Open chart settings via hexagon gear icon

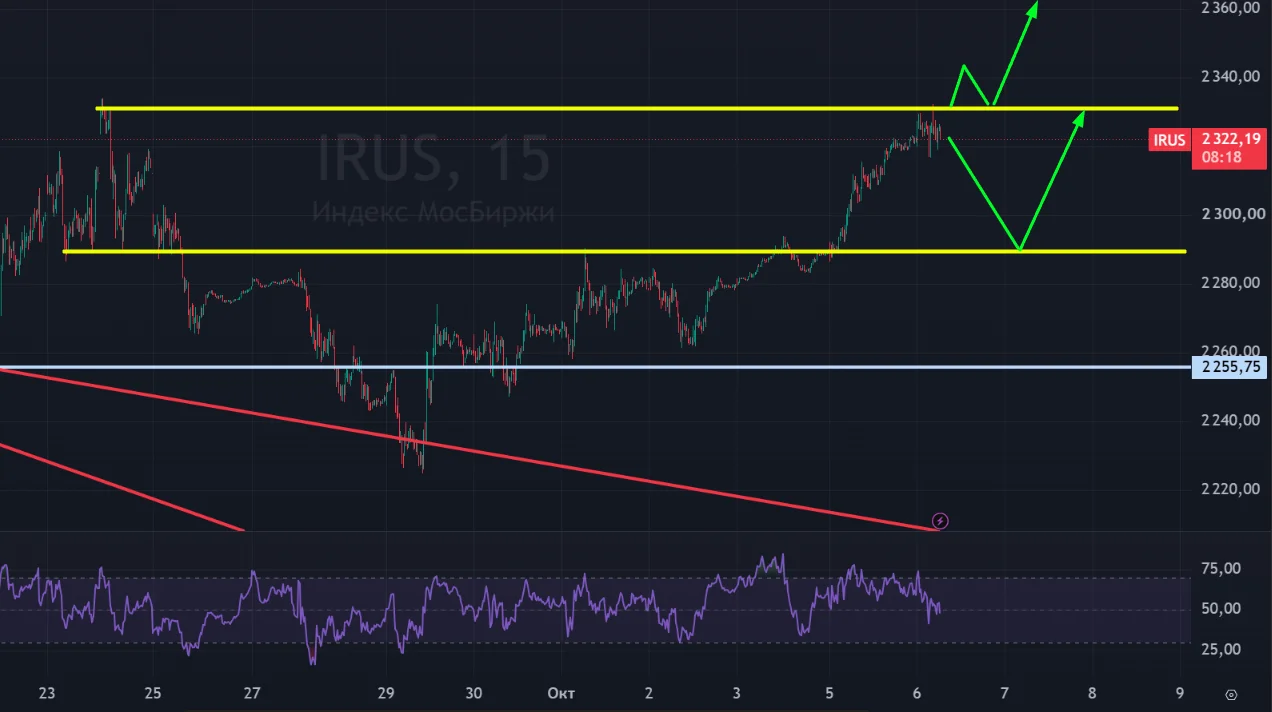tap(1233, 693)
